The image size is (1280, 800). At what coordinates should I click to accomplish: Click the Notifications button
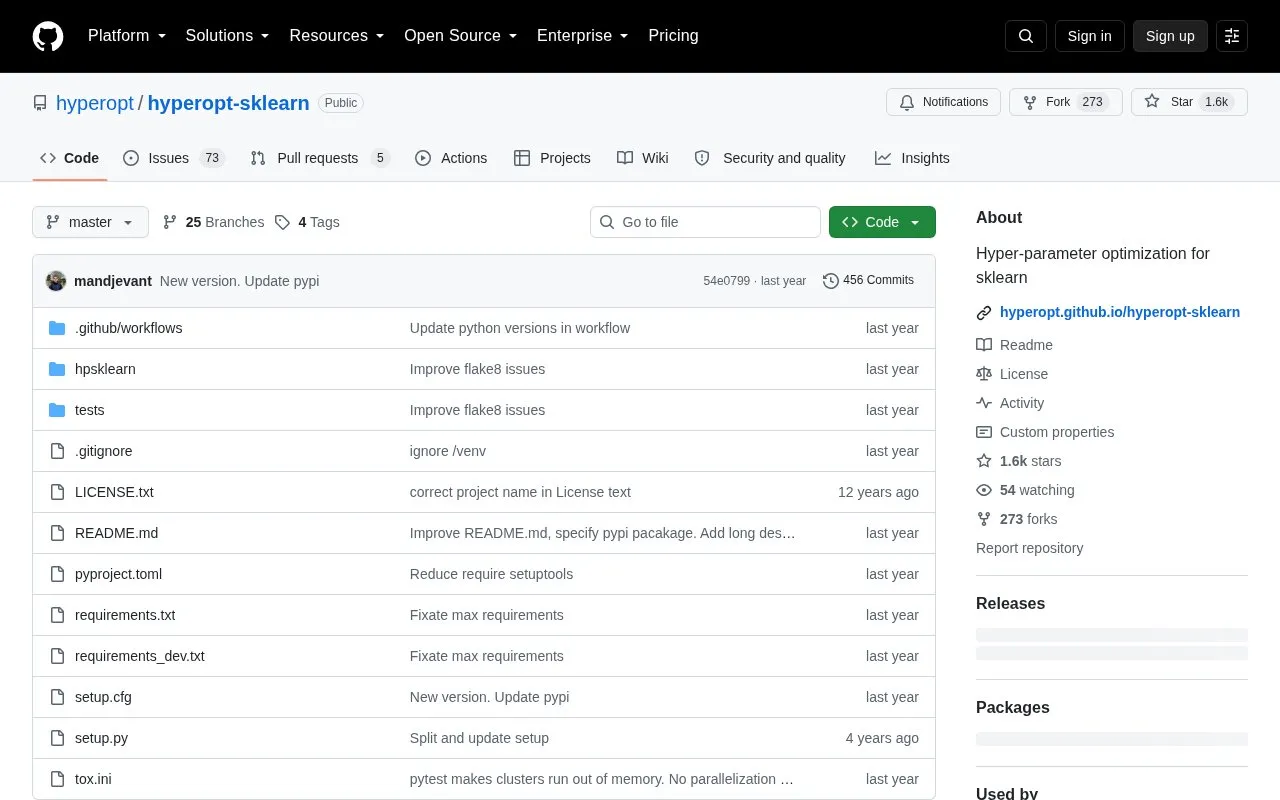(x=943, y=102)
